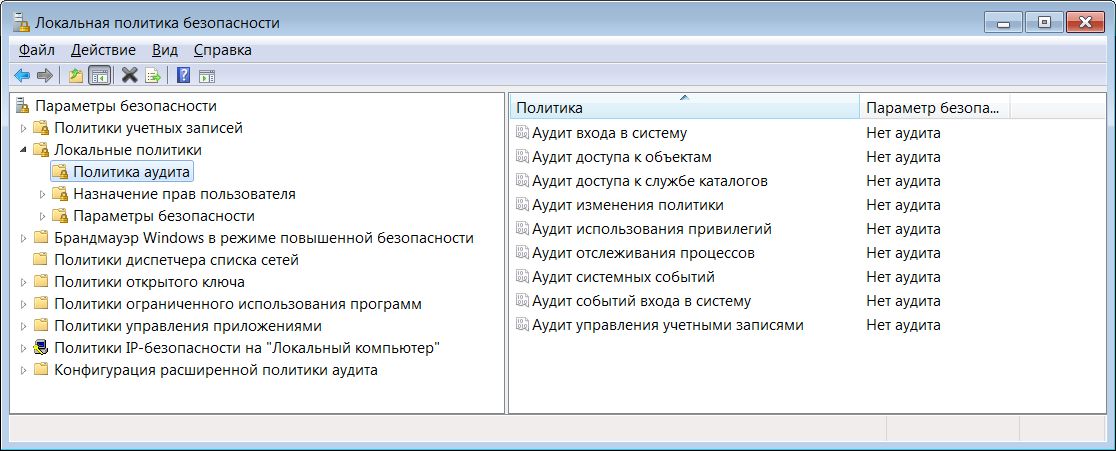
Task: Toggle the Show/Hide action pane icon
Action: click(x=207, y=76)
